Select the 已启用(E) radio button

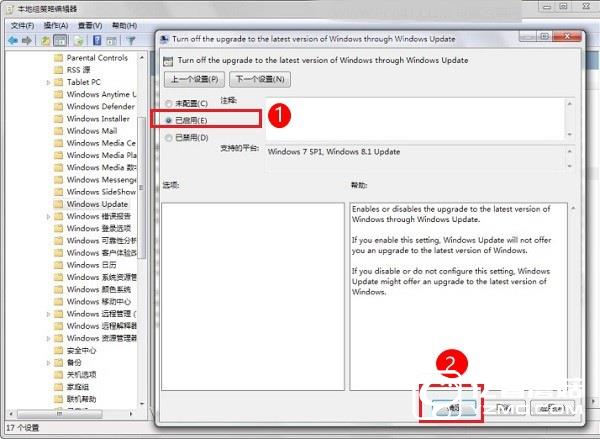pyautogui.click(x=168, y=121)
